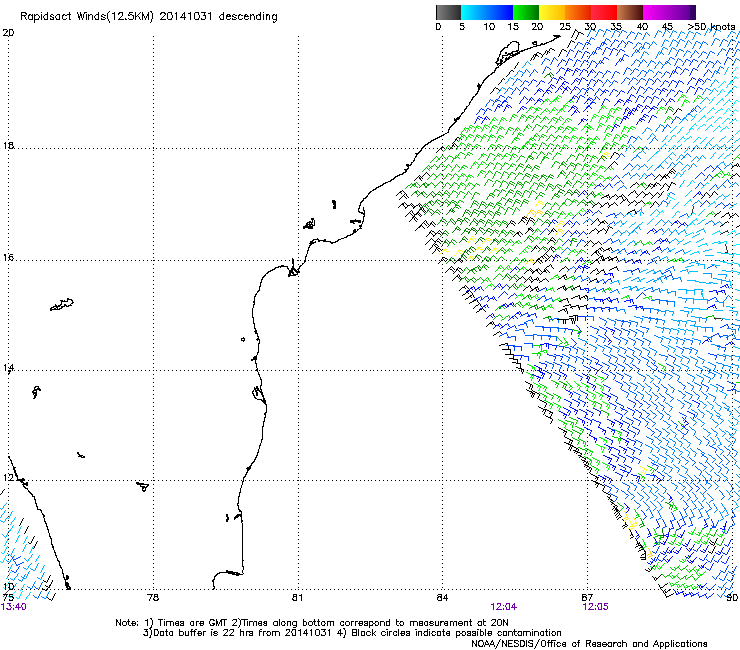Click the cyan-to-blue 5-15 knots legend segment
This screenshot has width=740, height=650.
[487, 12]
